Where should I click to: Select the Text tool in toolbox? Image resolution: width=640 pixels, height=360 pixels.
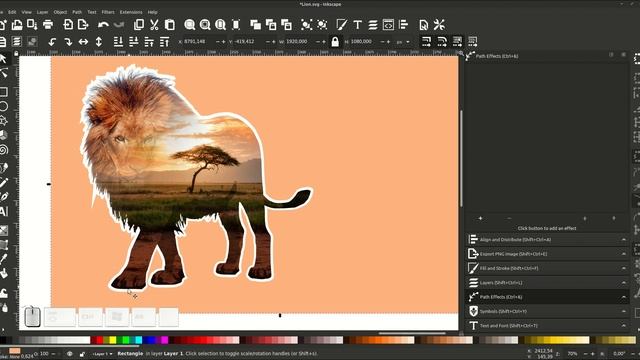pos(3,211)
